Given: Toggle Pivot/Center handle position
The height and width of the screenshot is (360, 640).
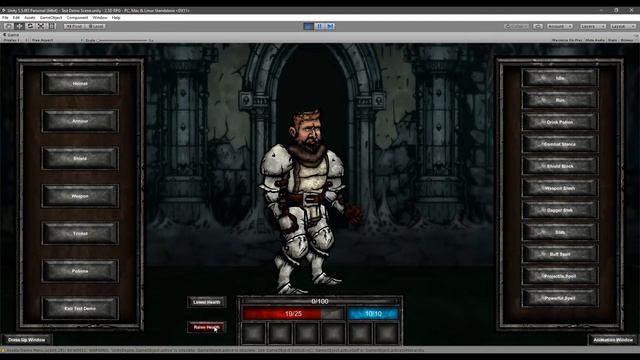Looking at the screenshot, I should coord(74,26).
